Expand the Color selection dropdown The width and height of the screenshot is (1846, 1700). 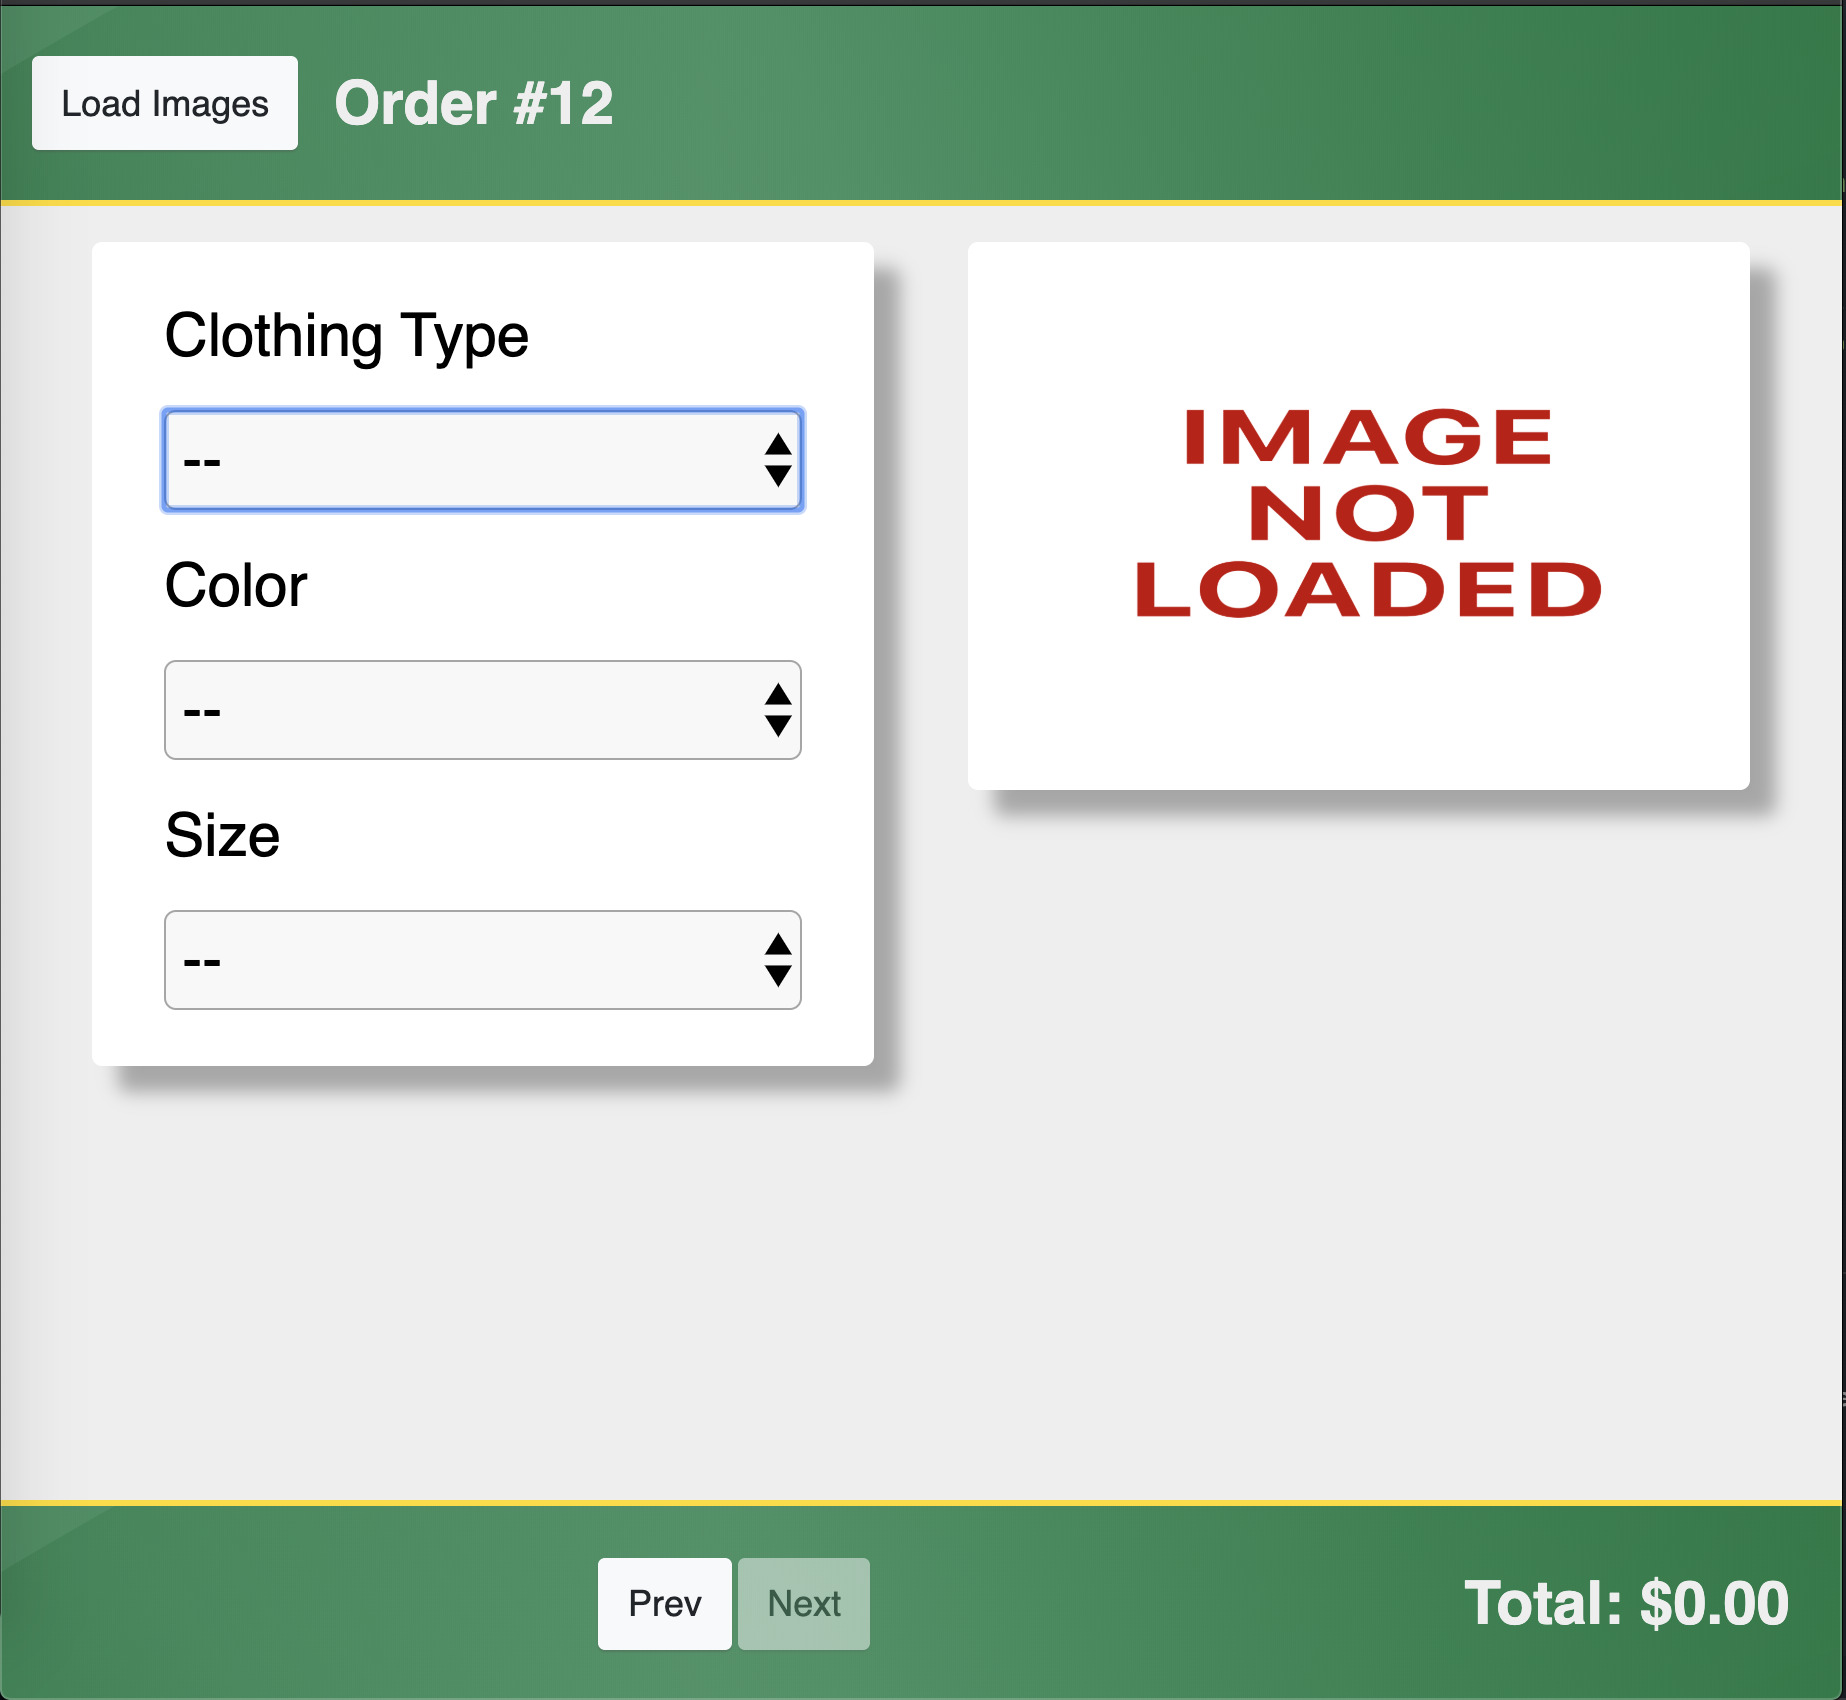pyautogui.click(x=482, y=710)
